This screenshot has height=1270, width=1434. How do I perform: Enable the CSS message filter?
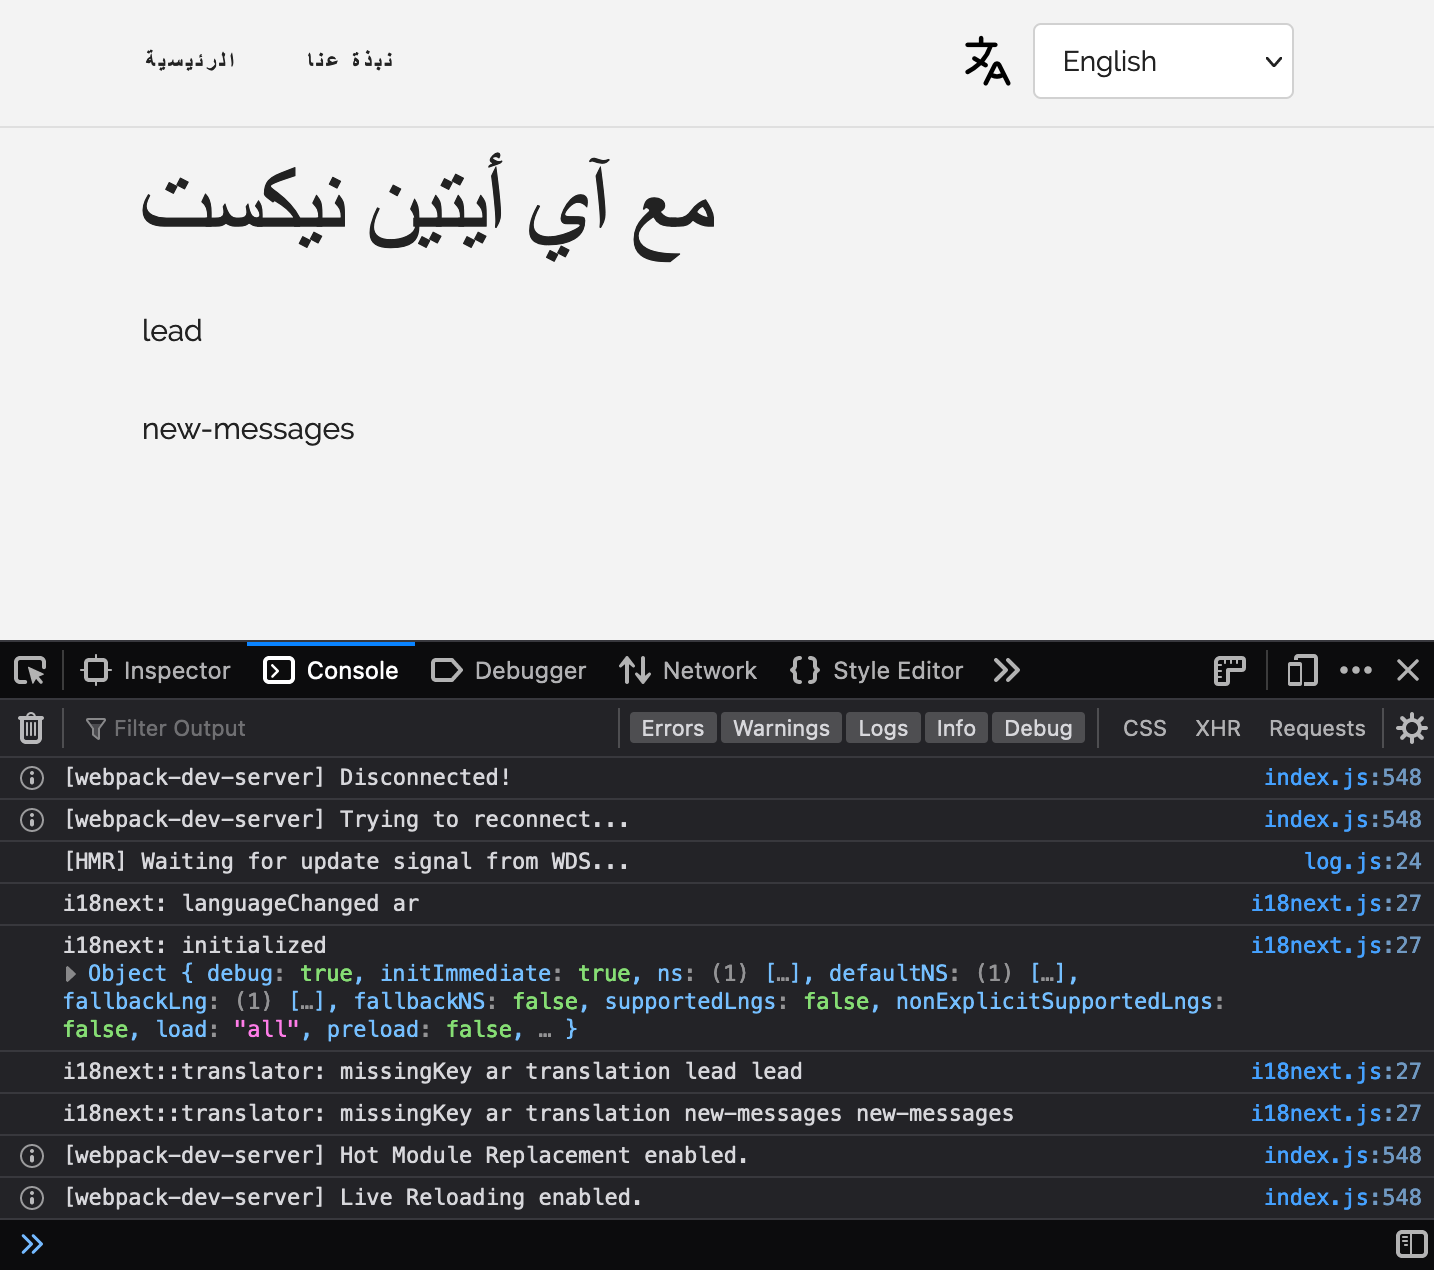coord(1143,727)
